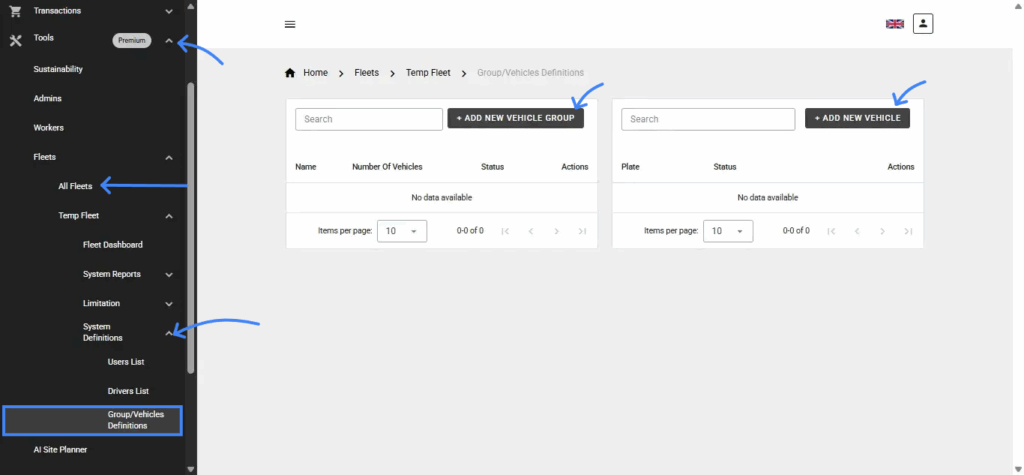Viewport: 1024px width, 475px height.
Task: Collapse the Tools section chevron
Action: click(169, 41)
